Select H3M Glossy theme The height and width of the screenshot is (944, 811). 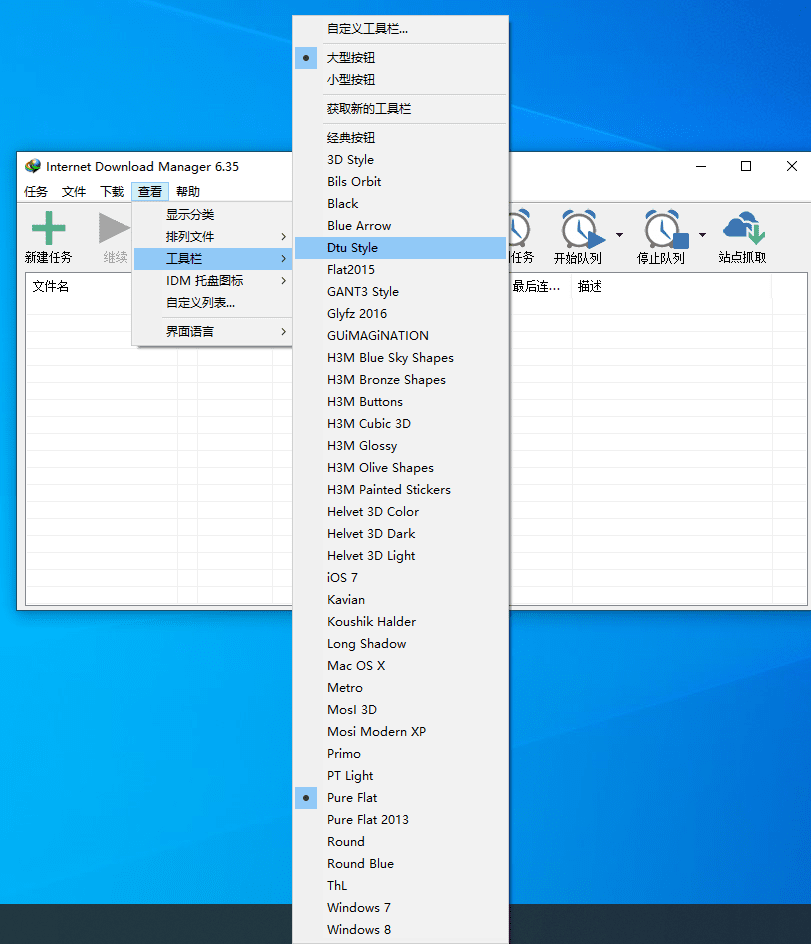[x=400, y=446]
